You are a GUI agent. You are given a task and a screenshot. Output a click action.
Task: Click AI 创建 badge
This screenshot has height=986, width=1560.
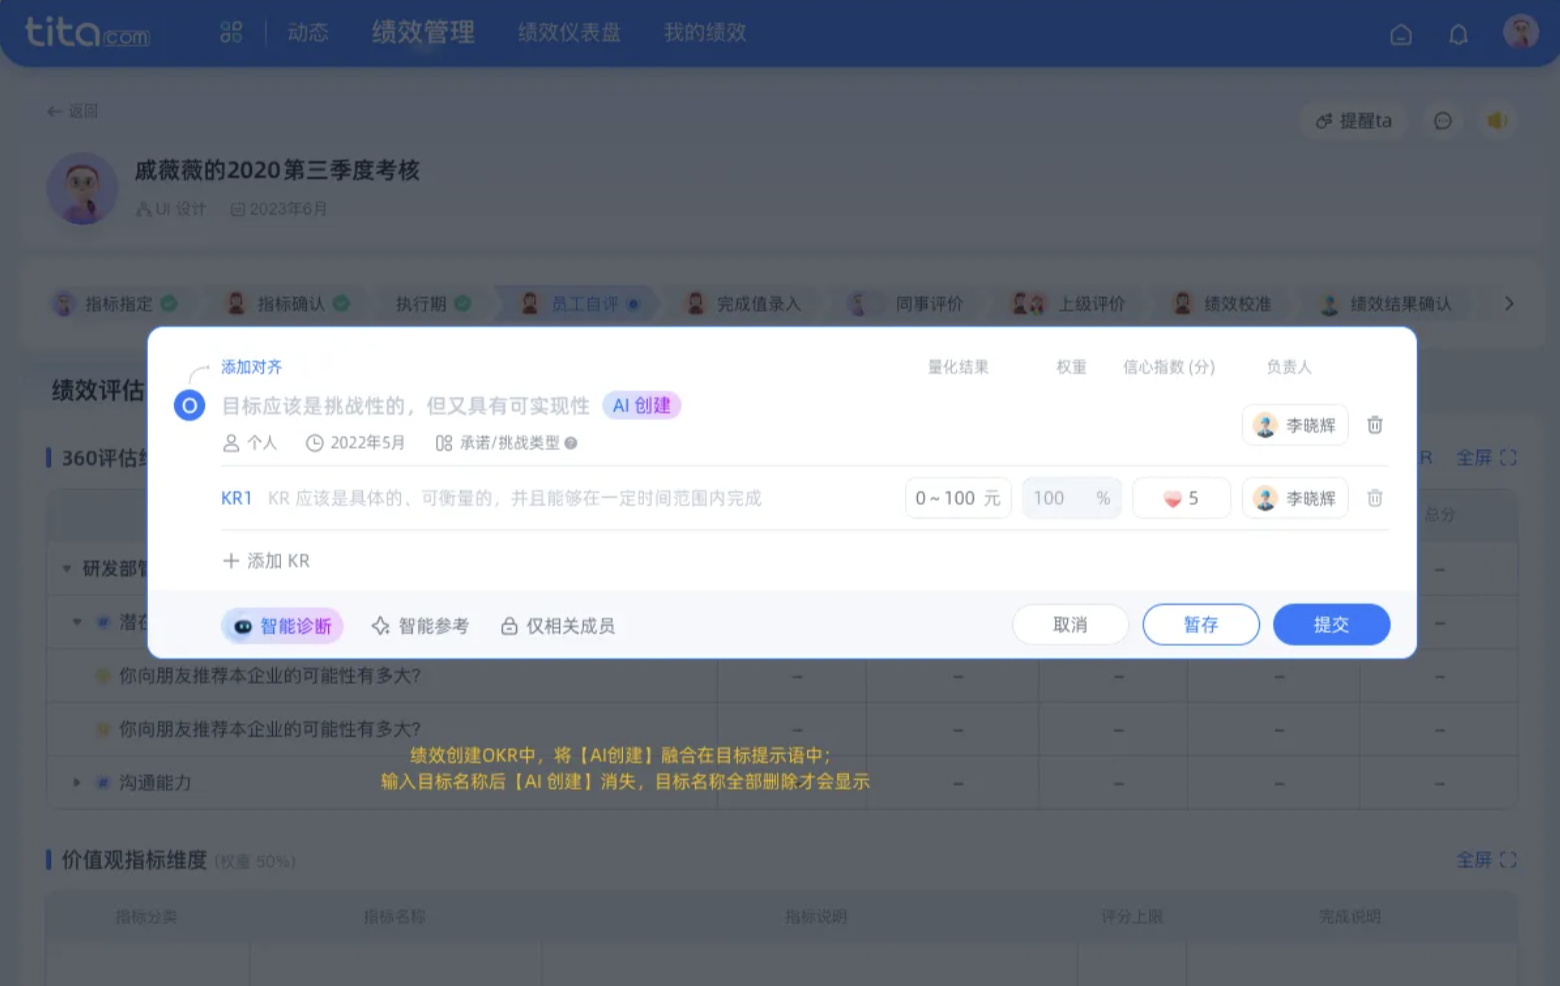click(641, 406)
